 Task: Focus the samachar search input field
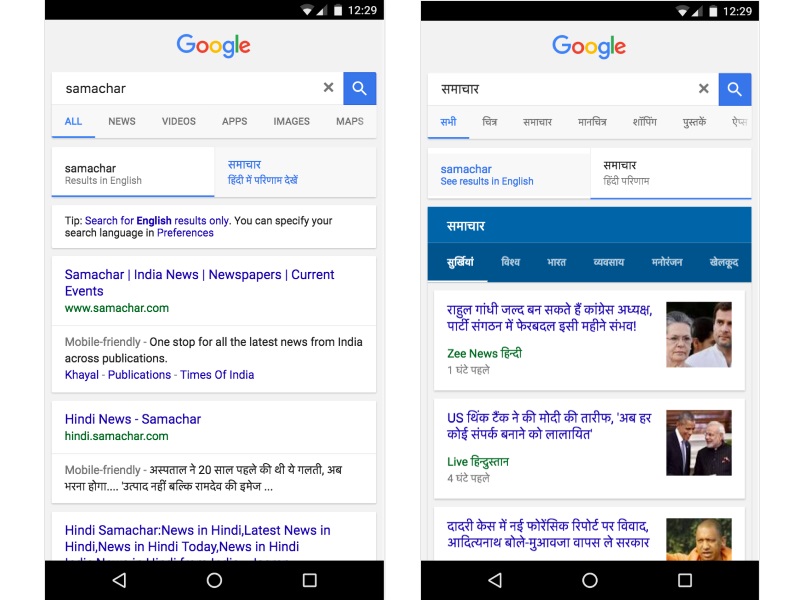(x=191, y=88)
